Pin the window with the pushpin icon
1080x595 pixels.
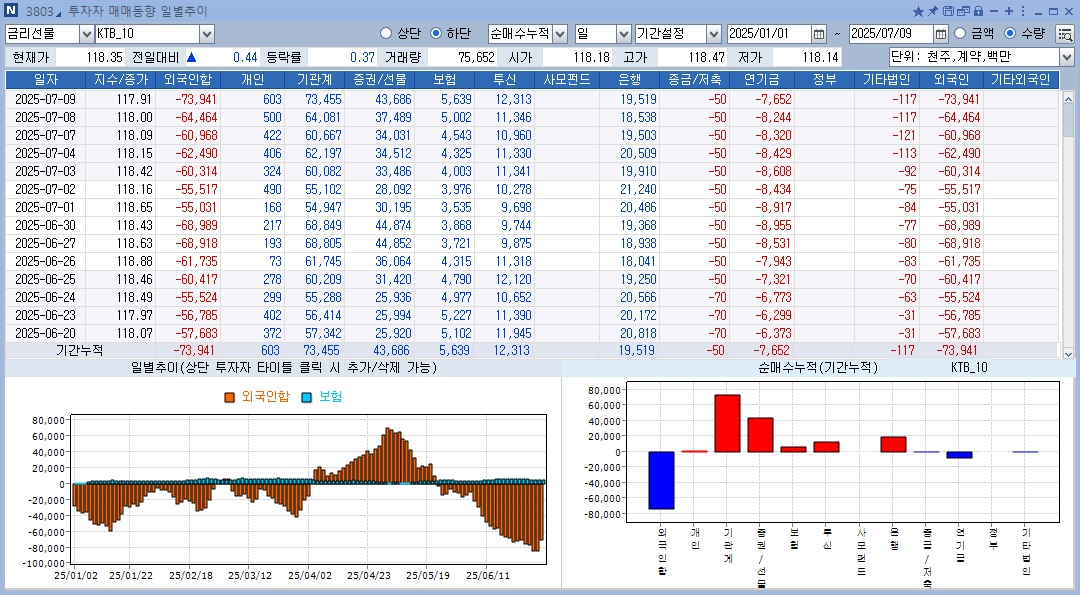click(x=933, y=11)
